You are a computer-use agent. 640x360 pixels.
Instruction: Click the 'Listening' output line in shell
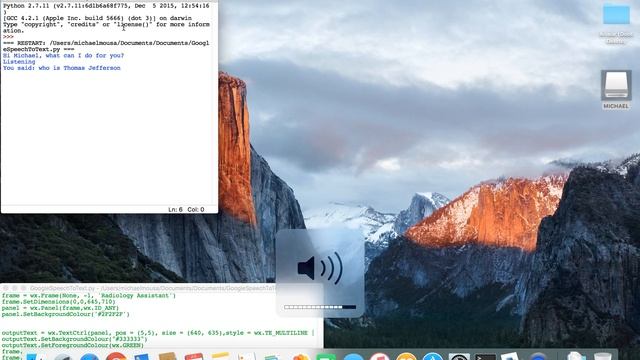click(x=19, y=62)
